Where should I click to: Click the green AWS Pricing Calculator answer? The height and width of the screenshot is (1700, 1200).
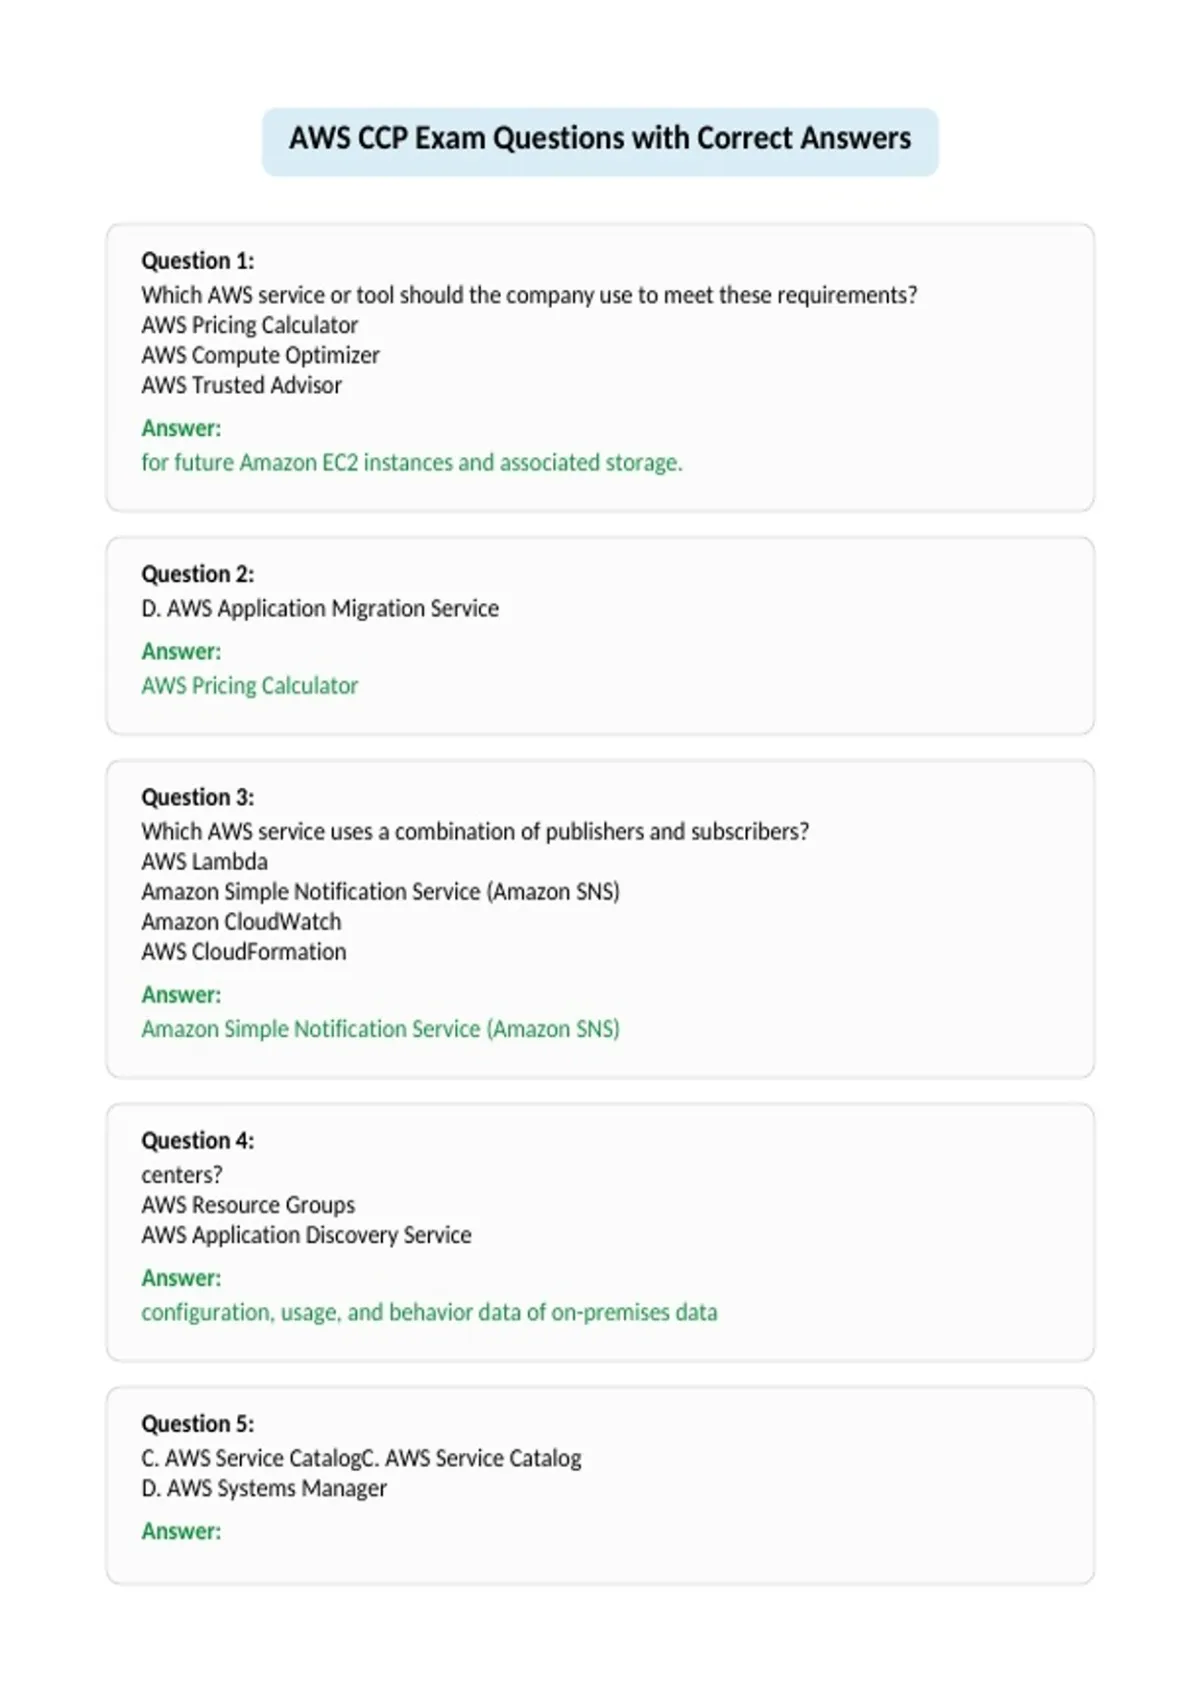(x=249, y=685)
